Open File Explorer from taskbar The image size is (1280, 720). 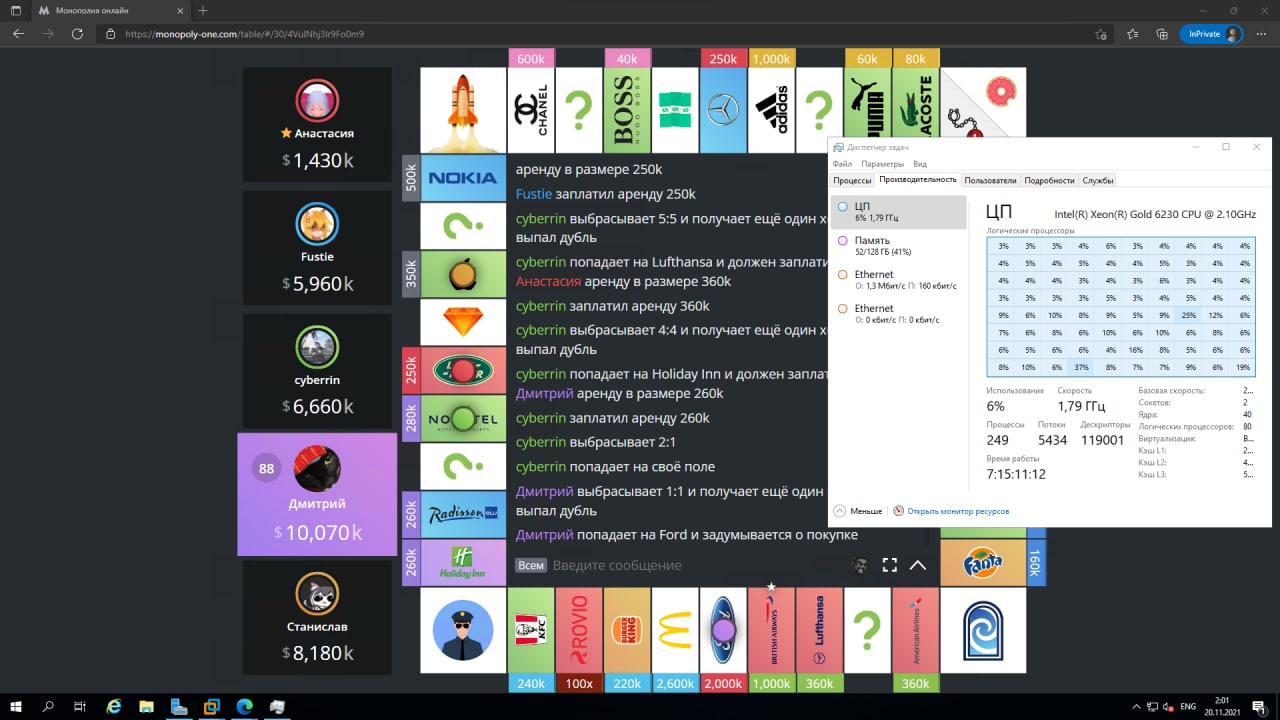coord(147,706)
